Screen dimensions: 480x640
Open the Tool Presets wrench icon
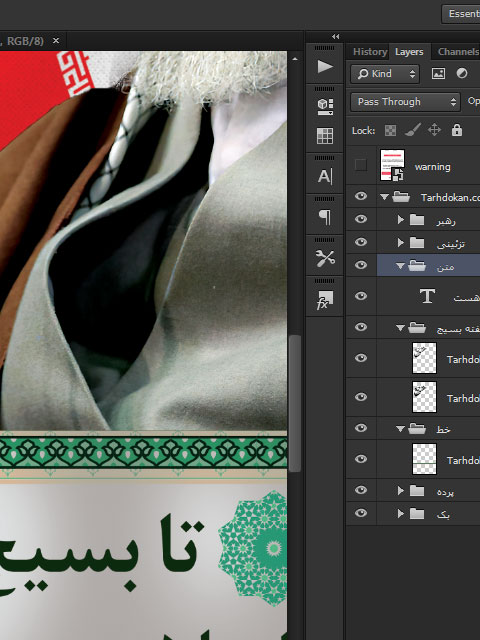(325, 258)
